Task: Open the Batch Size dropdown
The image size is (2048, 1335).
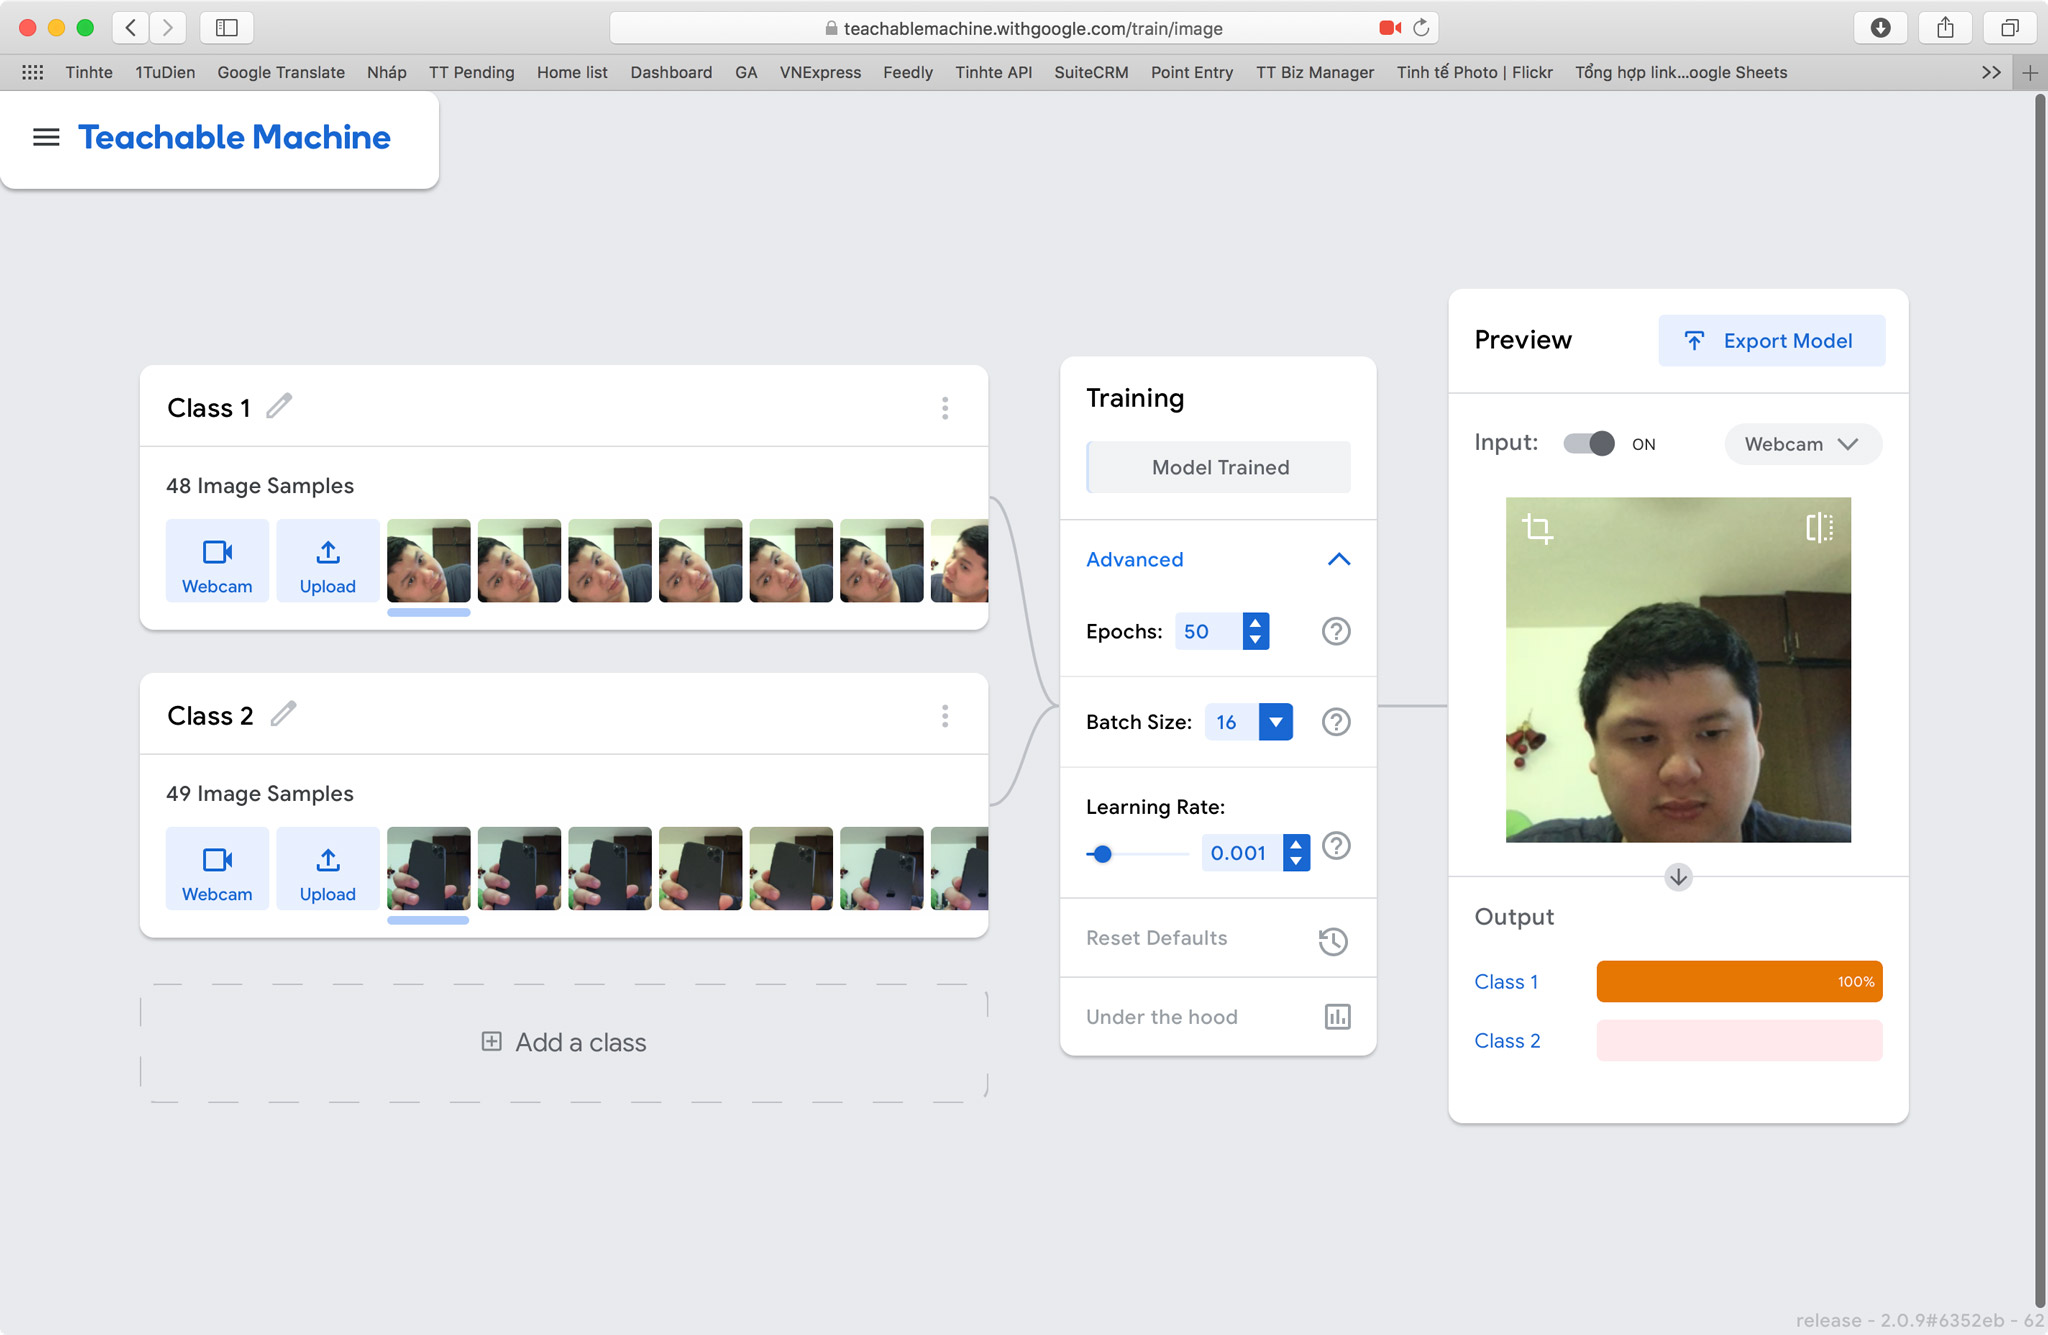Action: [1276, 722]
